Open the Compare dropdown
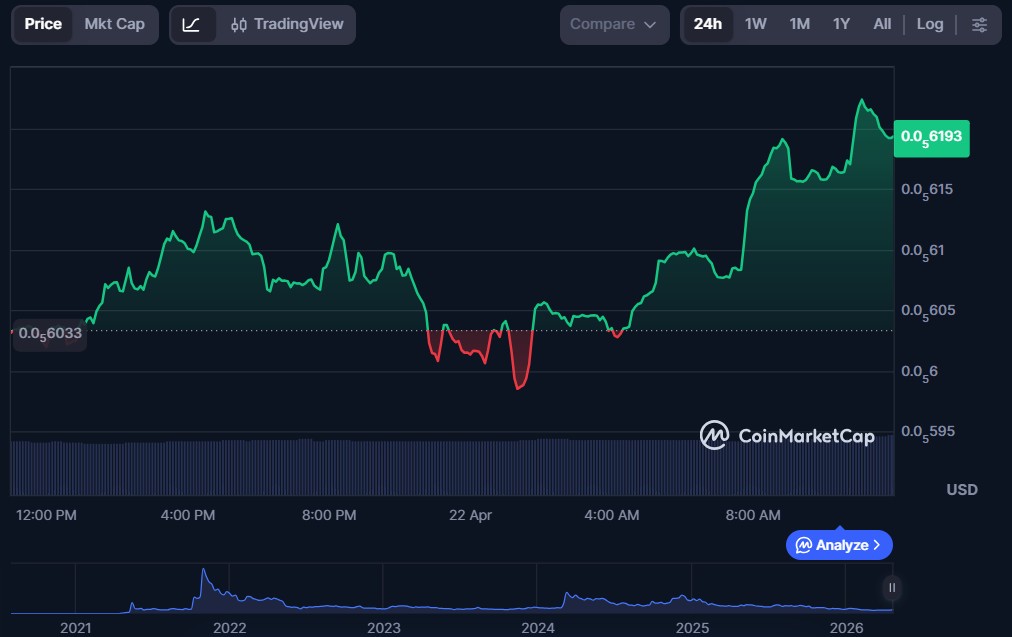Viewport: 1012px width, 637px height. point(613,24)
